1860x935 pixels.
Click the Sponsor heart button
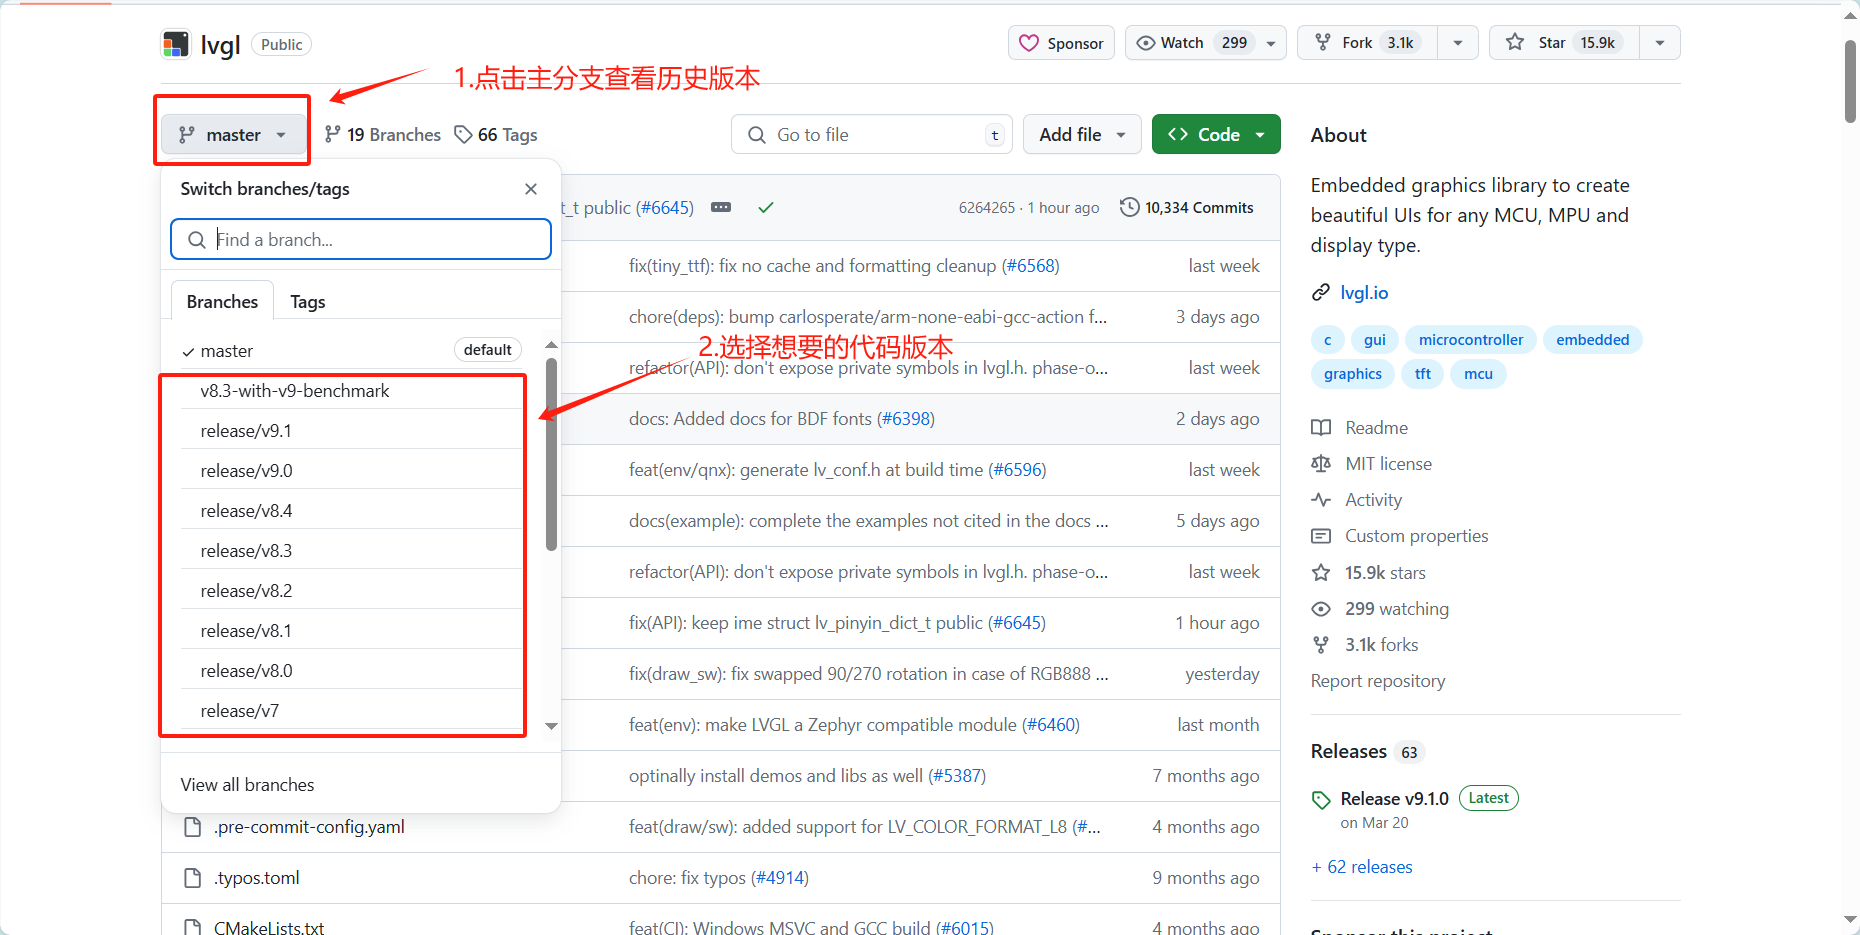pyautogui.click(x=1061, y=43)
